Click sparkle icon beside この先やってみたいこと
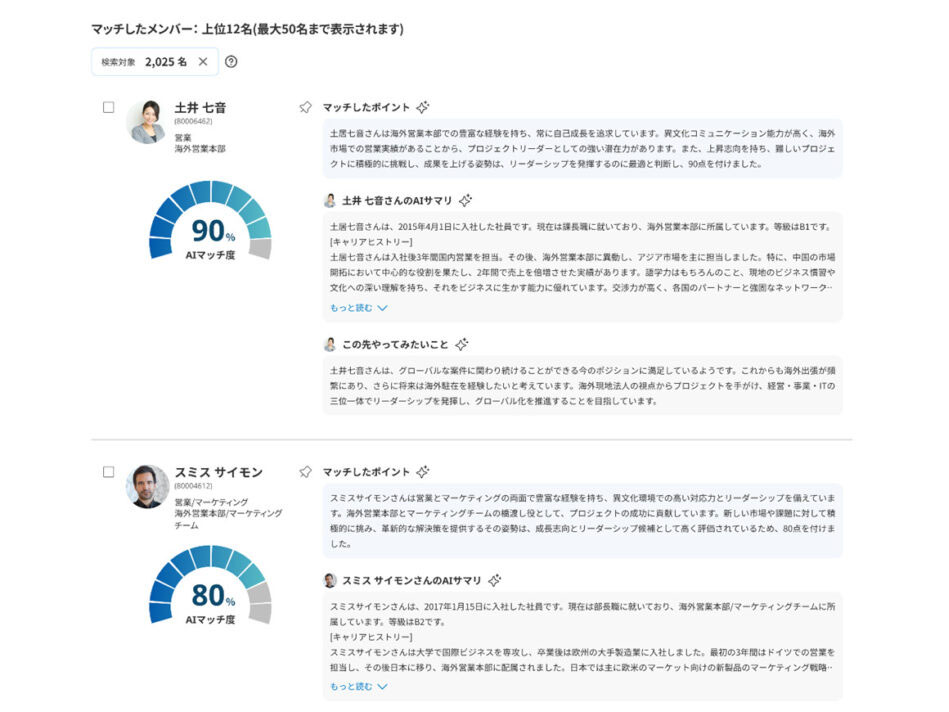The image size is (949, 712). point(461,344)
